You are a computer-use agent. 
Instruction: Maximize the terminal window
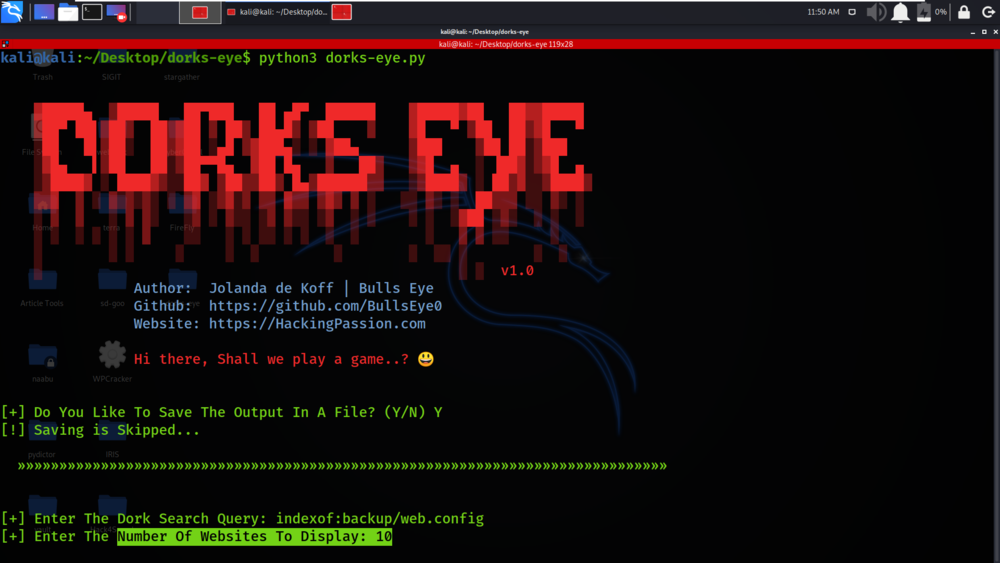pyautogui.click(x=984, y=32)
